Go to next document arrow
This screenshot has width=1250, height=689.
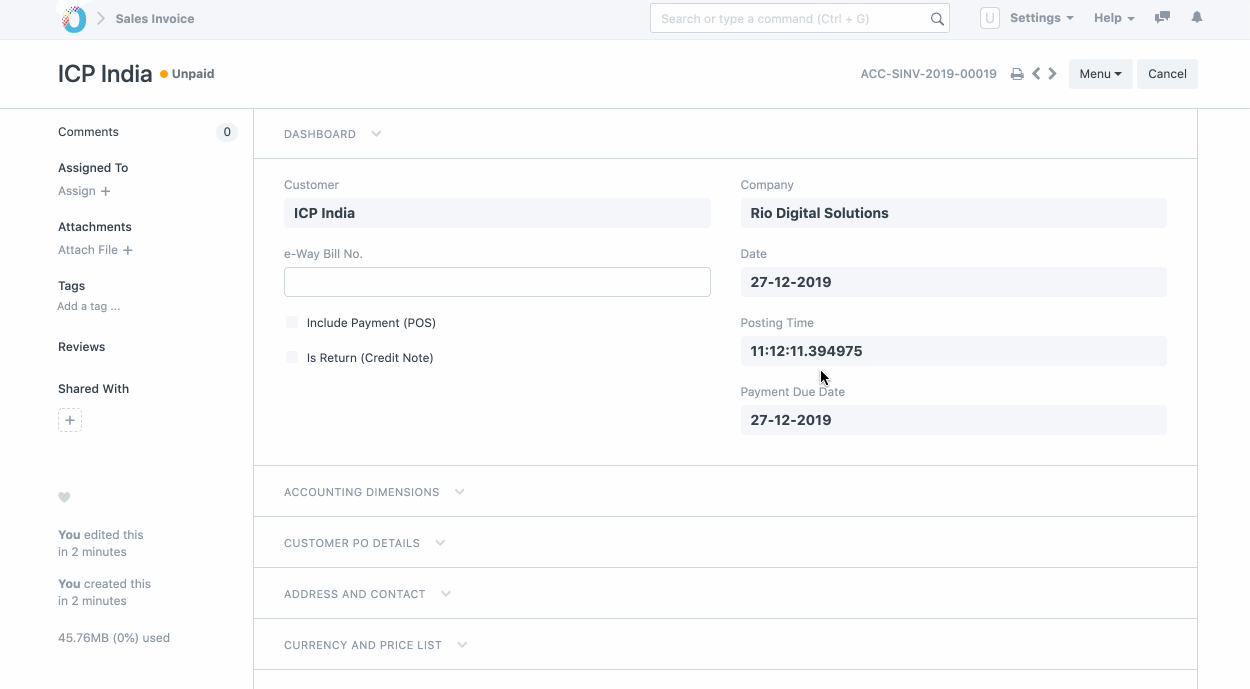[1053, 74]
